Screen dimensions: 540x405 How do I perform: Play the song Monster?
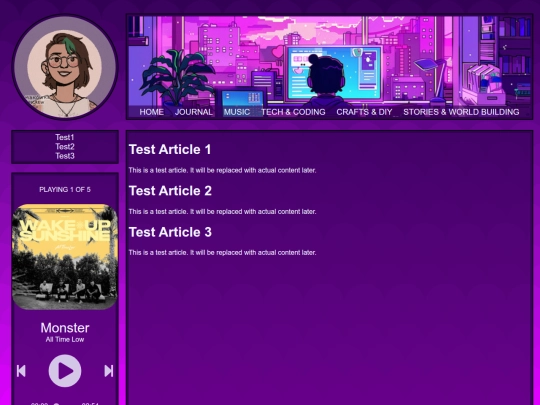pyautogui.click(x=65, y=371)
